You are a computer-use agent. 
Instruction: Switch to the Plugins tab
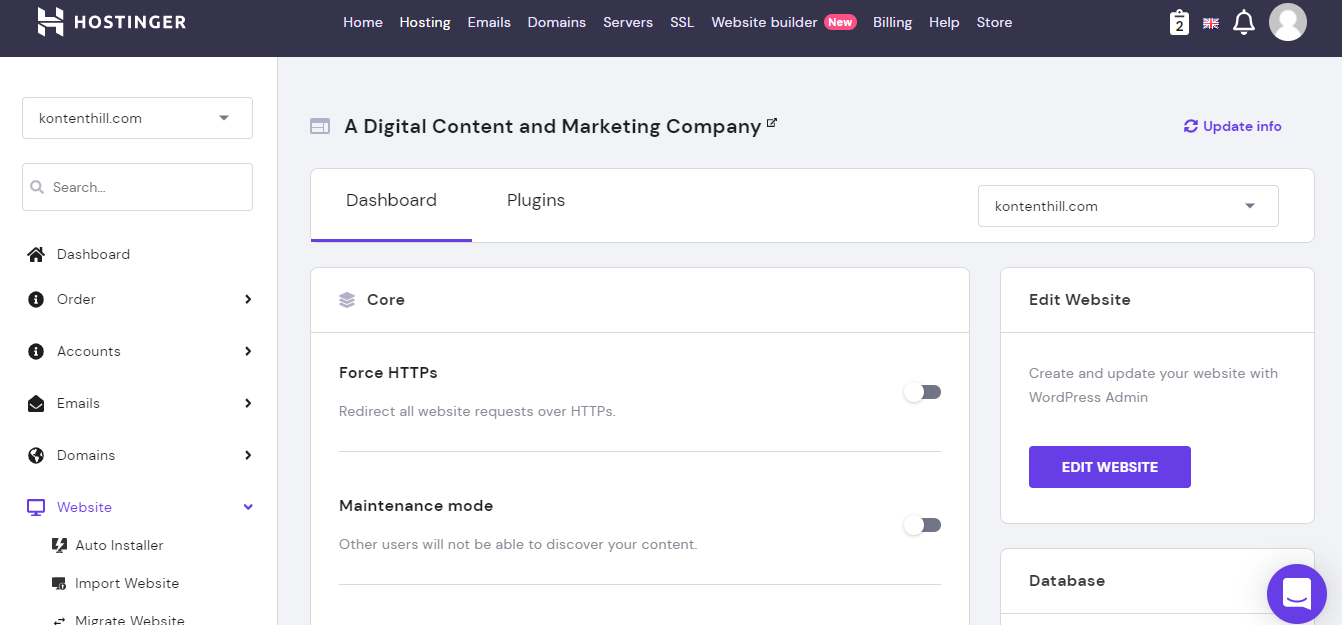click(x=536, y=200)
